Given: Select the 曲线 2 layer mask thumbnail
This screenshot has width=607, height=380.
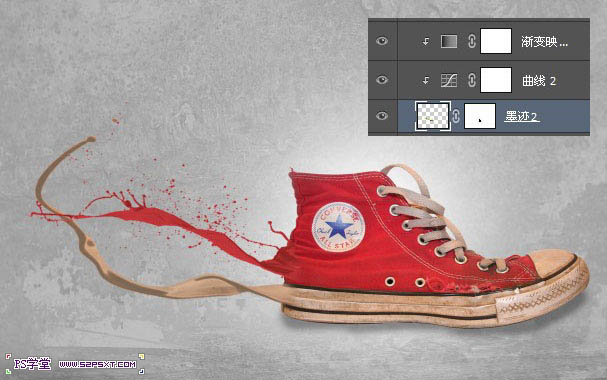Looking at the screenshot, I should 496,80.
